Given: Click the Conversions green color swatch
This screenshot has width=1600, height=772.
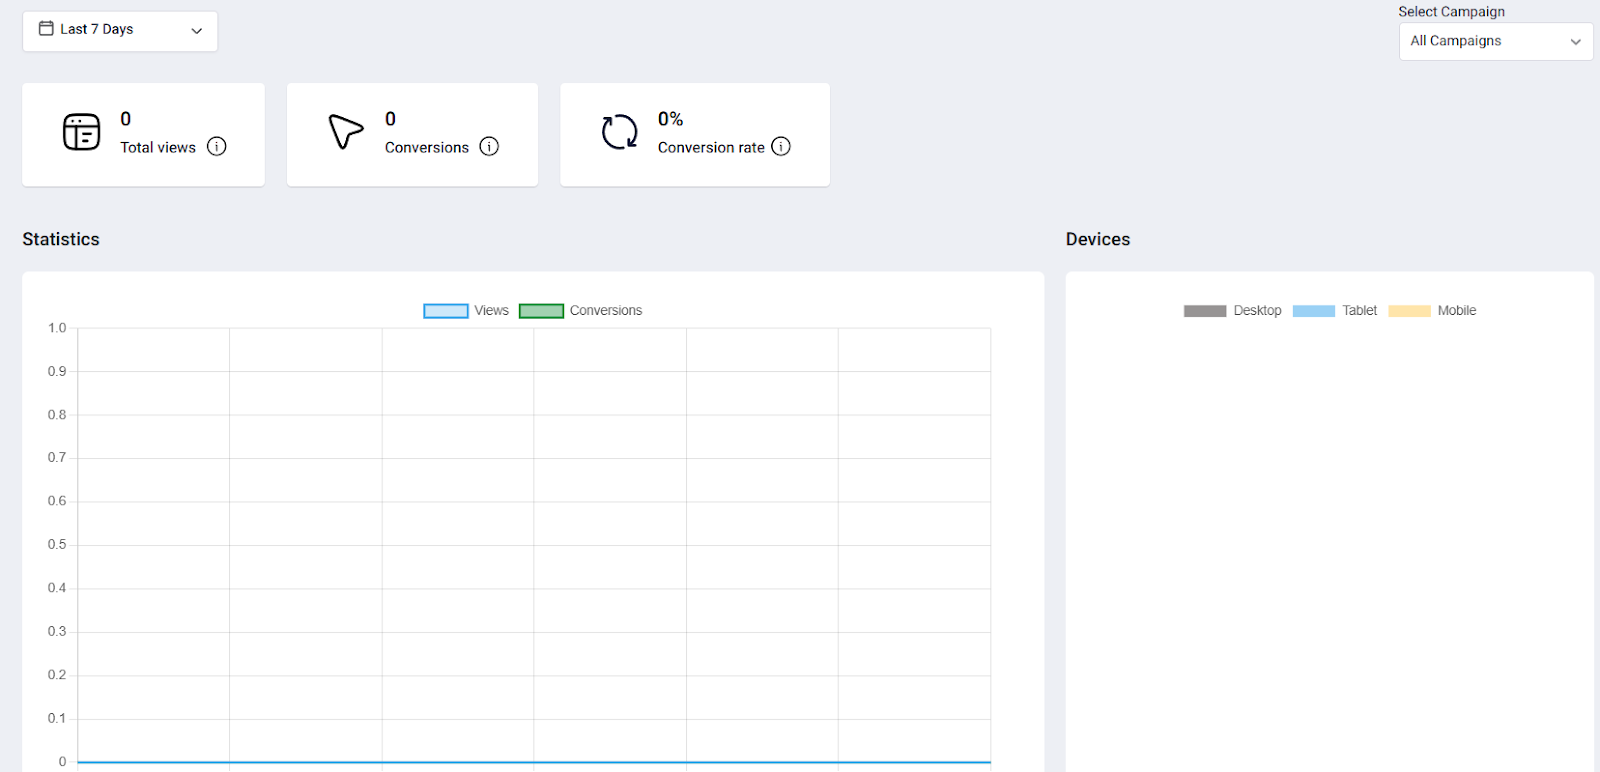Looking at the screenshot, I should coord(541,311).
